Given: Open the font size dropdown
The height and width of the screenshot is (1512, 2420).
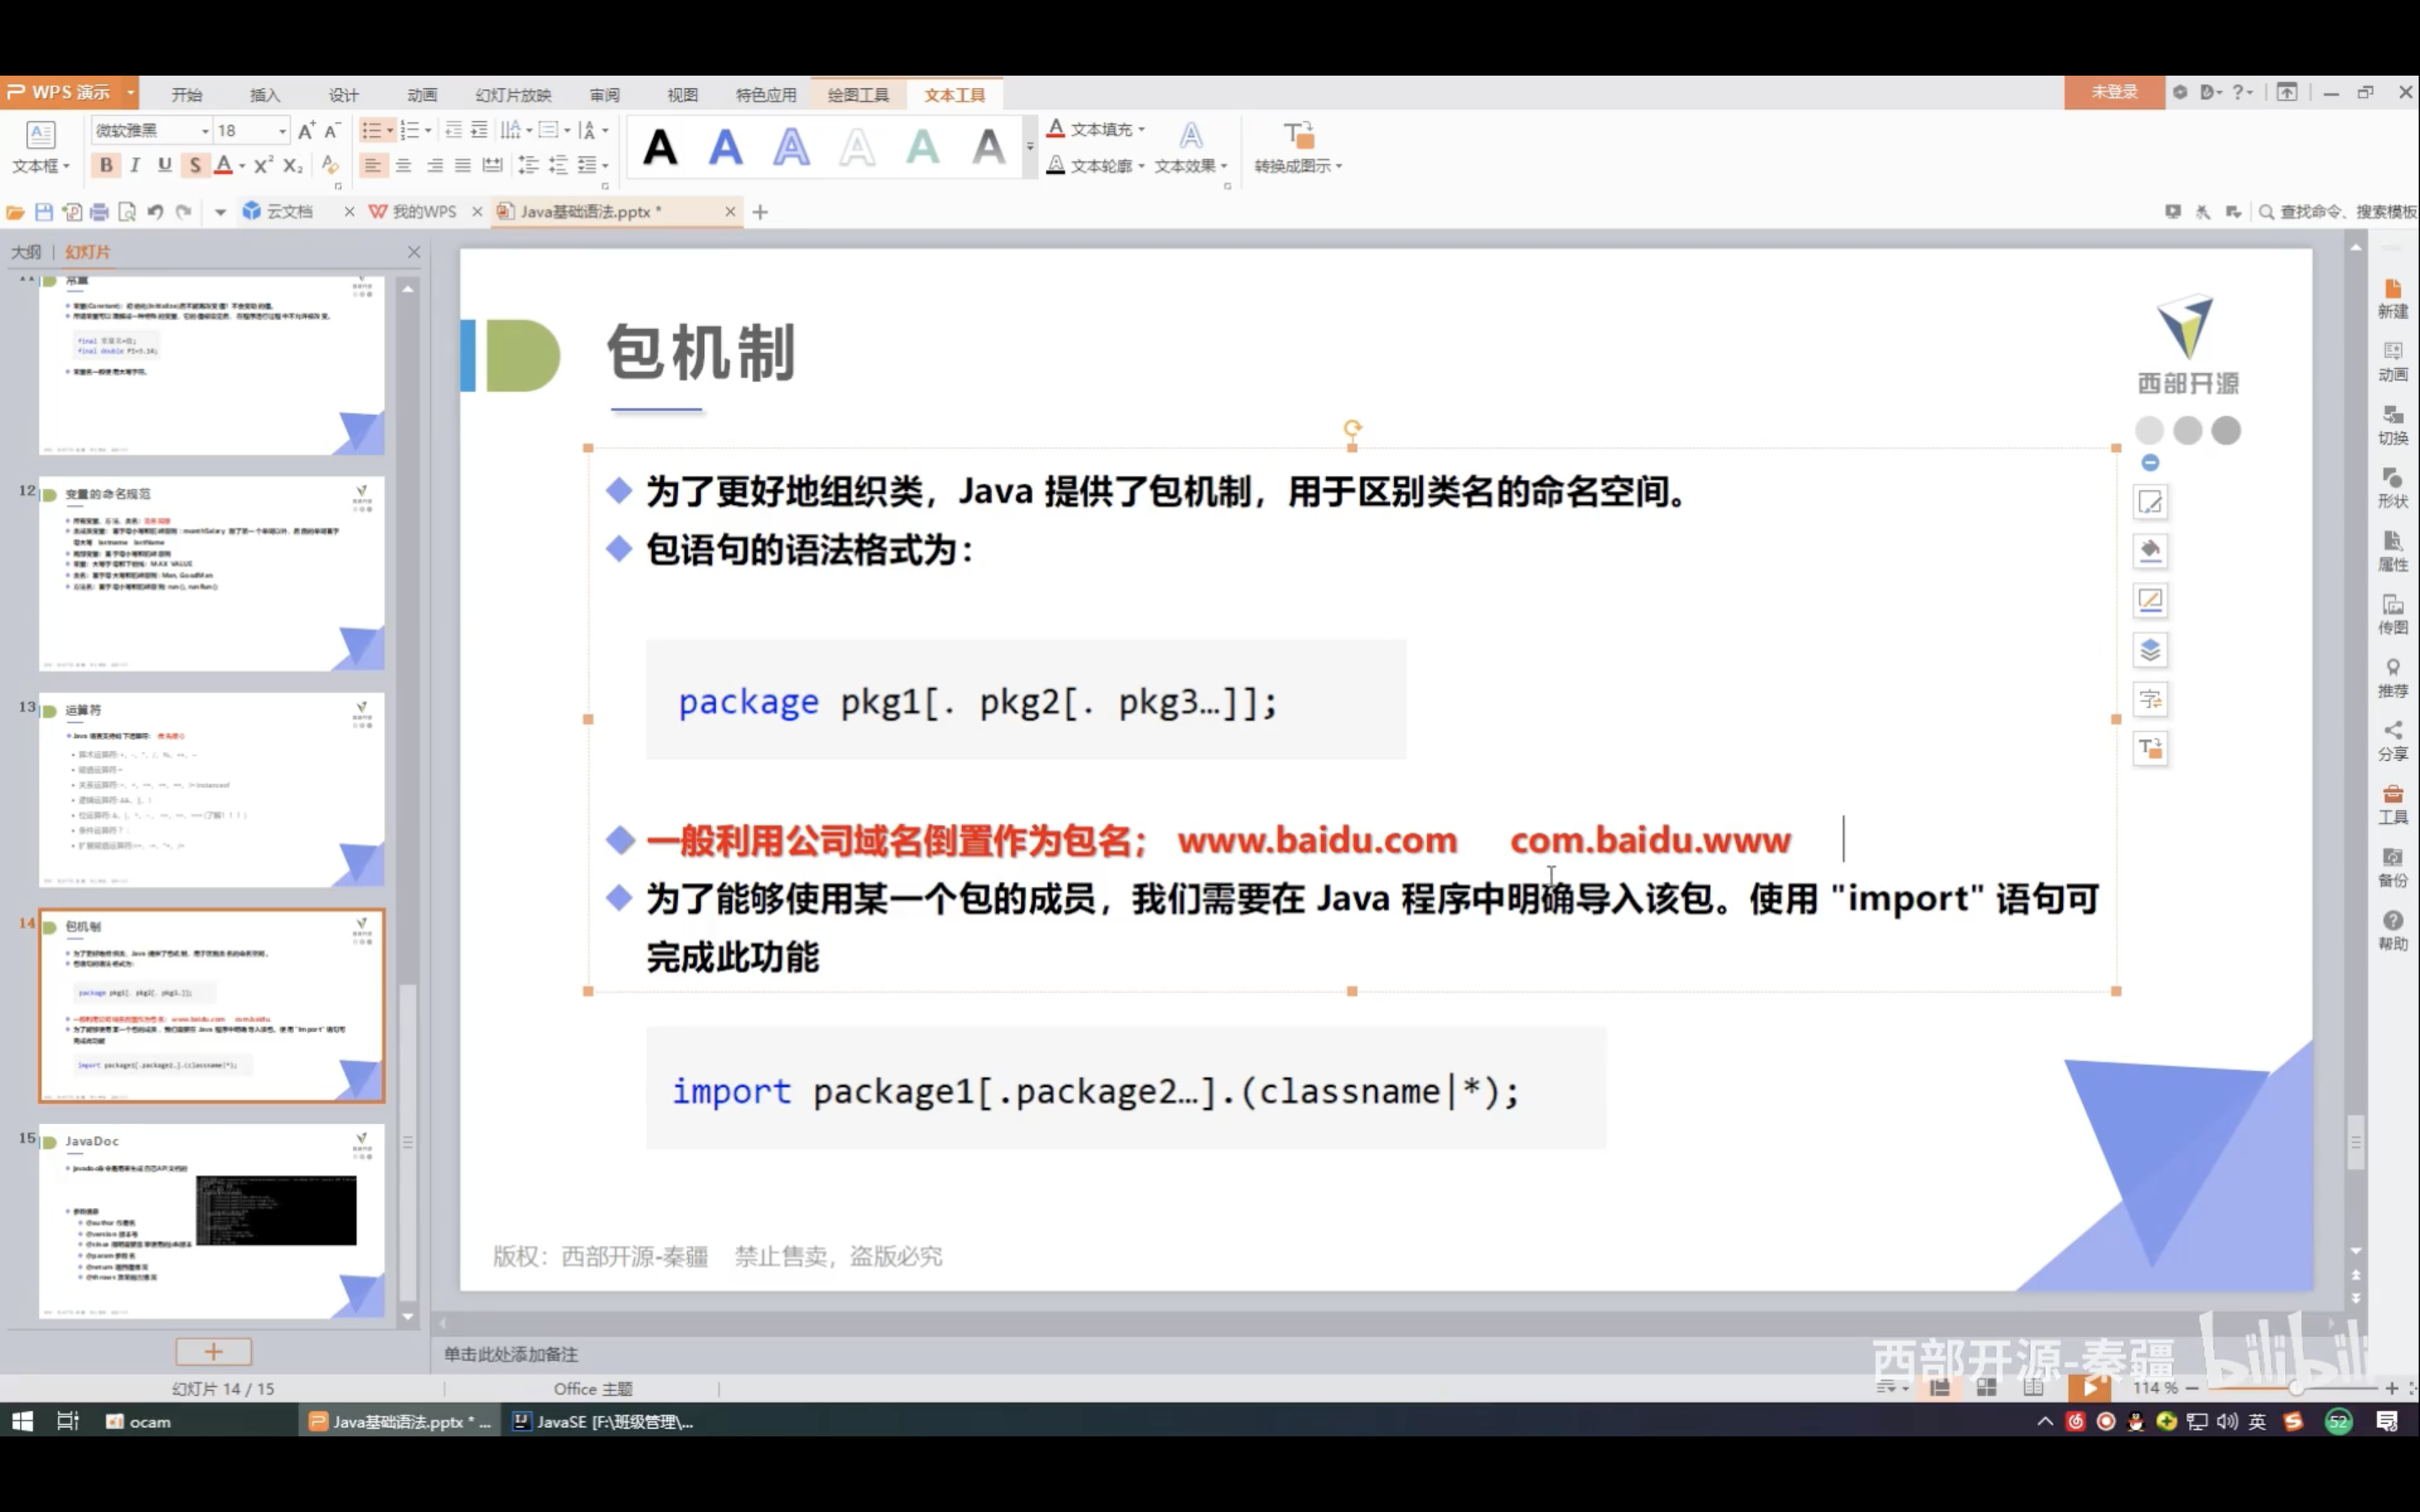Looking at the screenshot, I should [282, 131].
